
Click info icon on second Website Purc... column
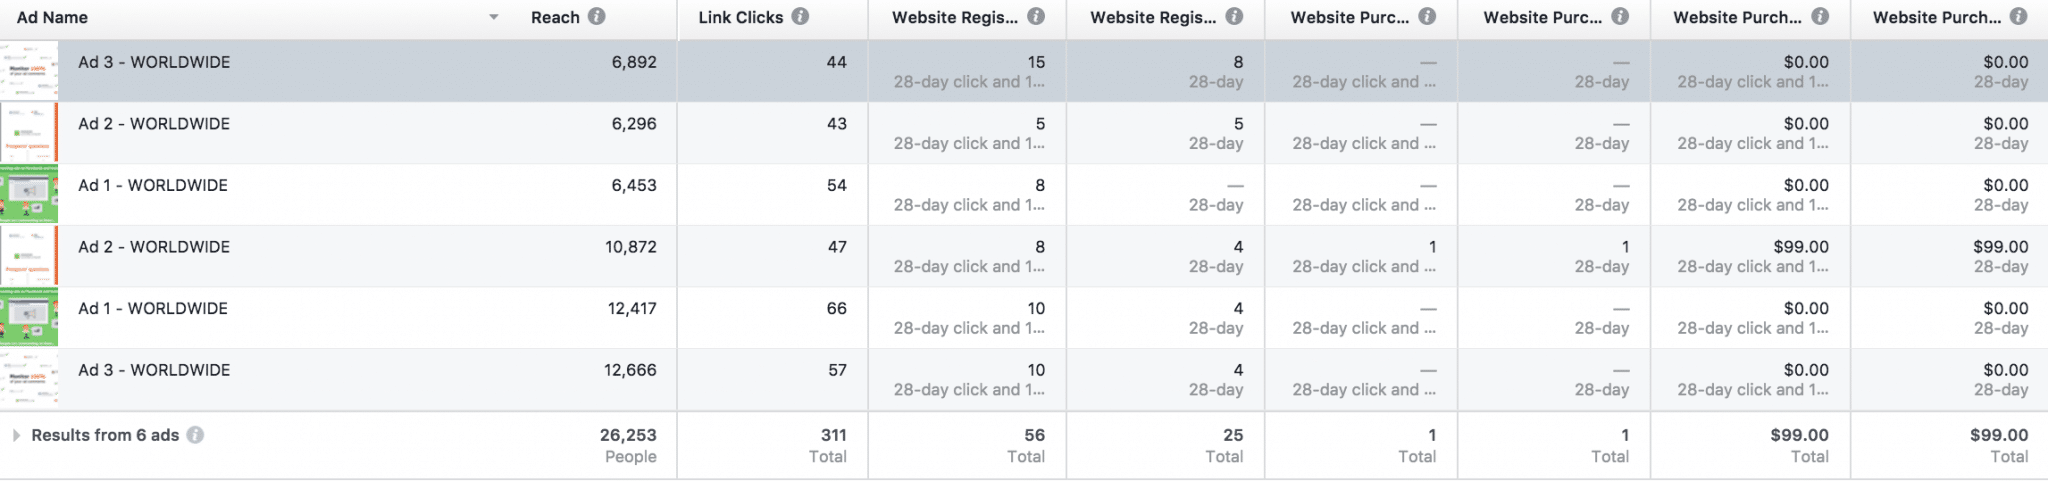click(1620, 17)
